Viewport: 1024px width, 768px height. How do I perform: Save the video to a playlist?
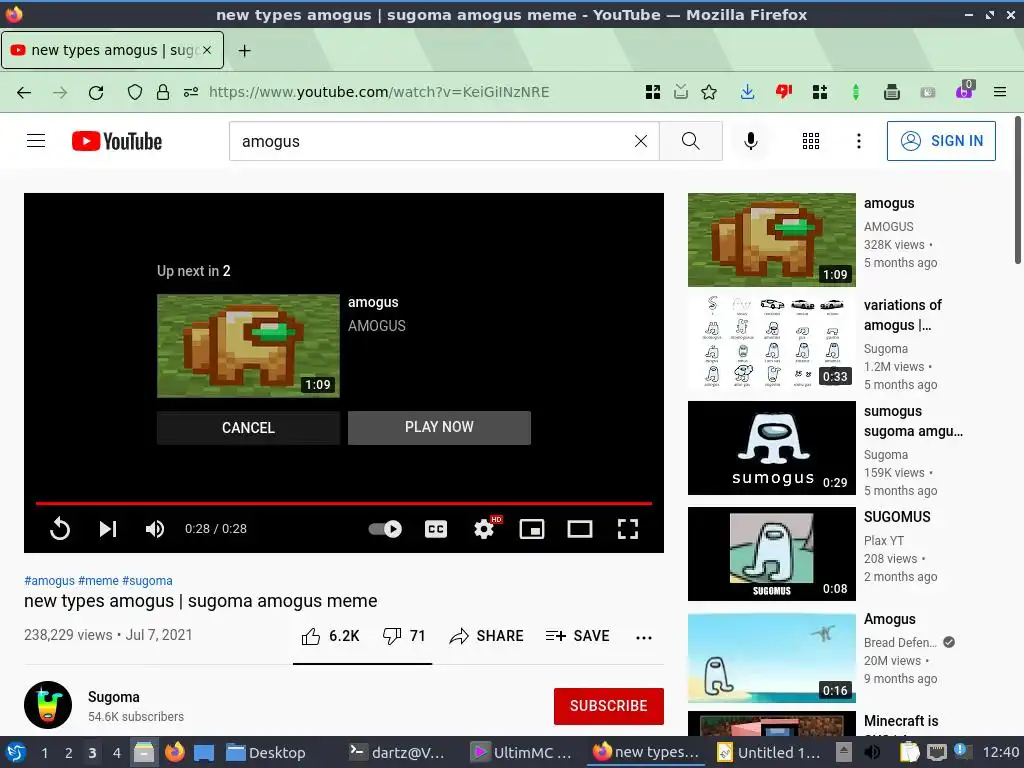pos(577,636)
